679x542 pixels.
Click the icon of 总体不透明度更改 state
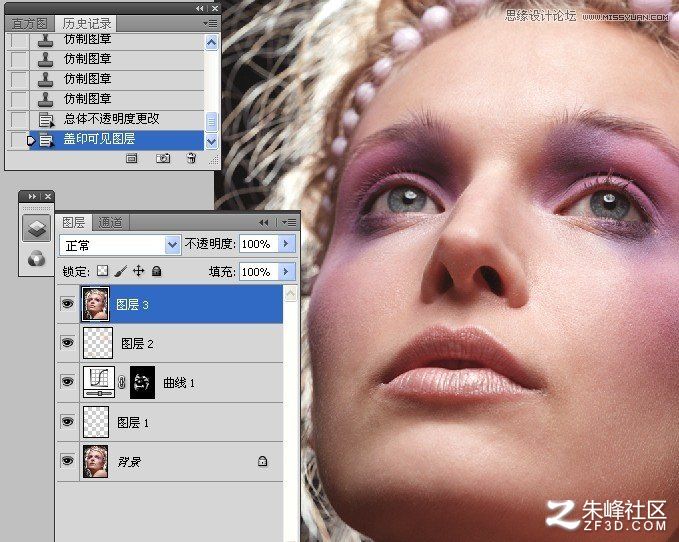pyautogui.click(x=46, y=119)
